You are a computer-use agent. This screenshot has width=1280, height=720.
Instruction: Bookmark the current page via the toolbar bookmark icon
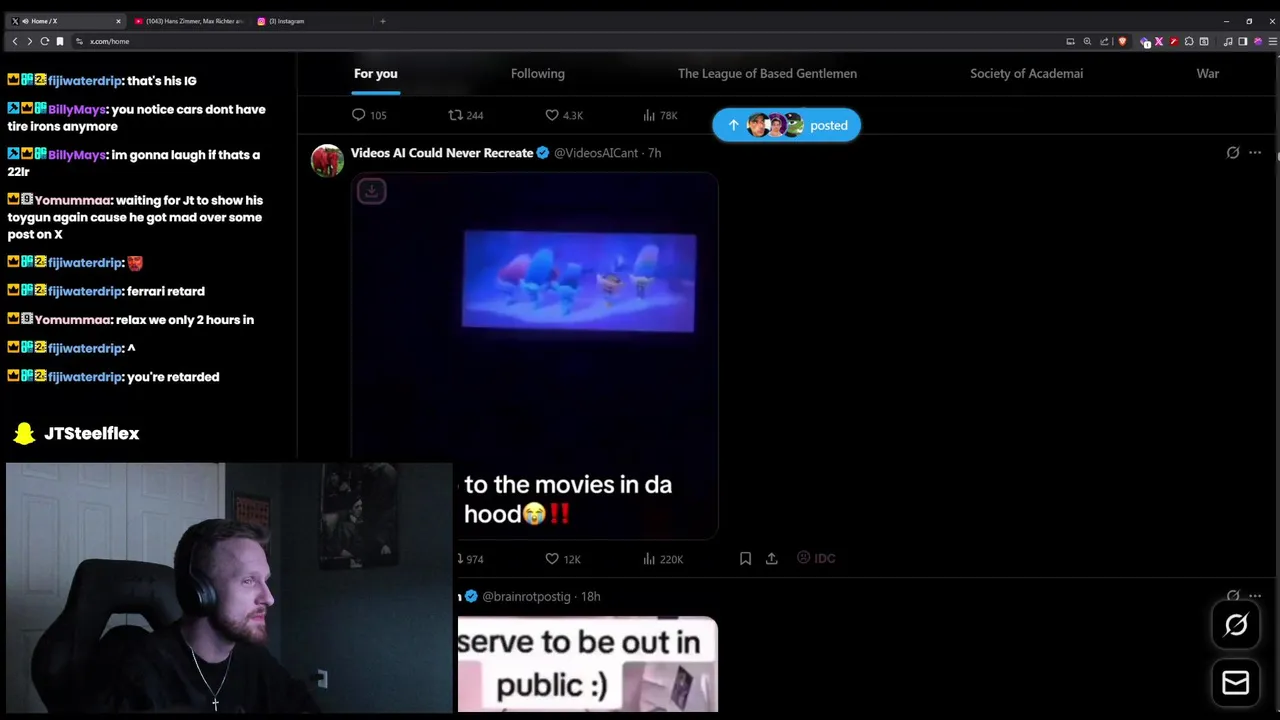point(60,41)
